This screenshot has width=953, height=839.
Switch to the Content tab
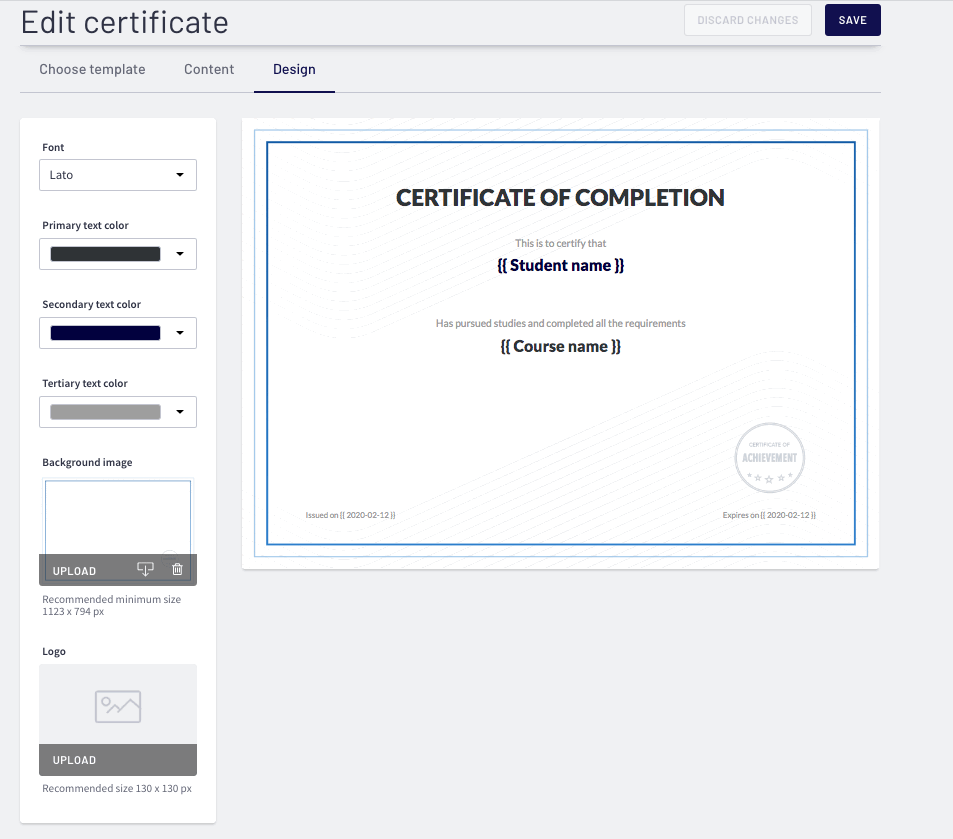point(209,69)
